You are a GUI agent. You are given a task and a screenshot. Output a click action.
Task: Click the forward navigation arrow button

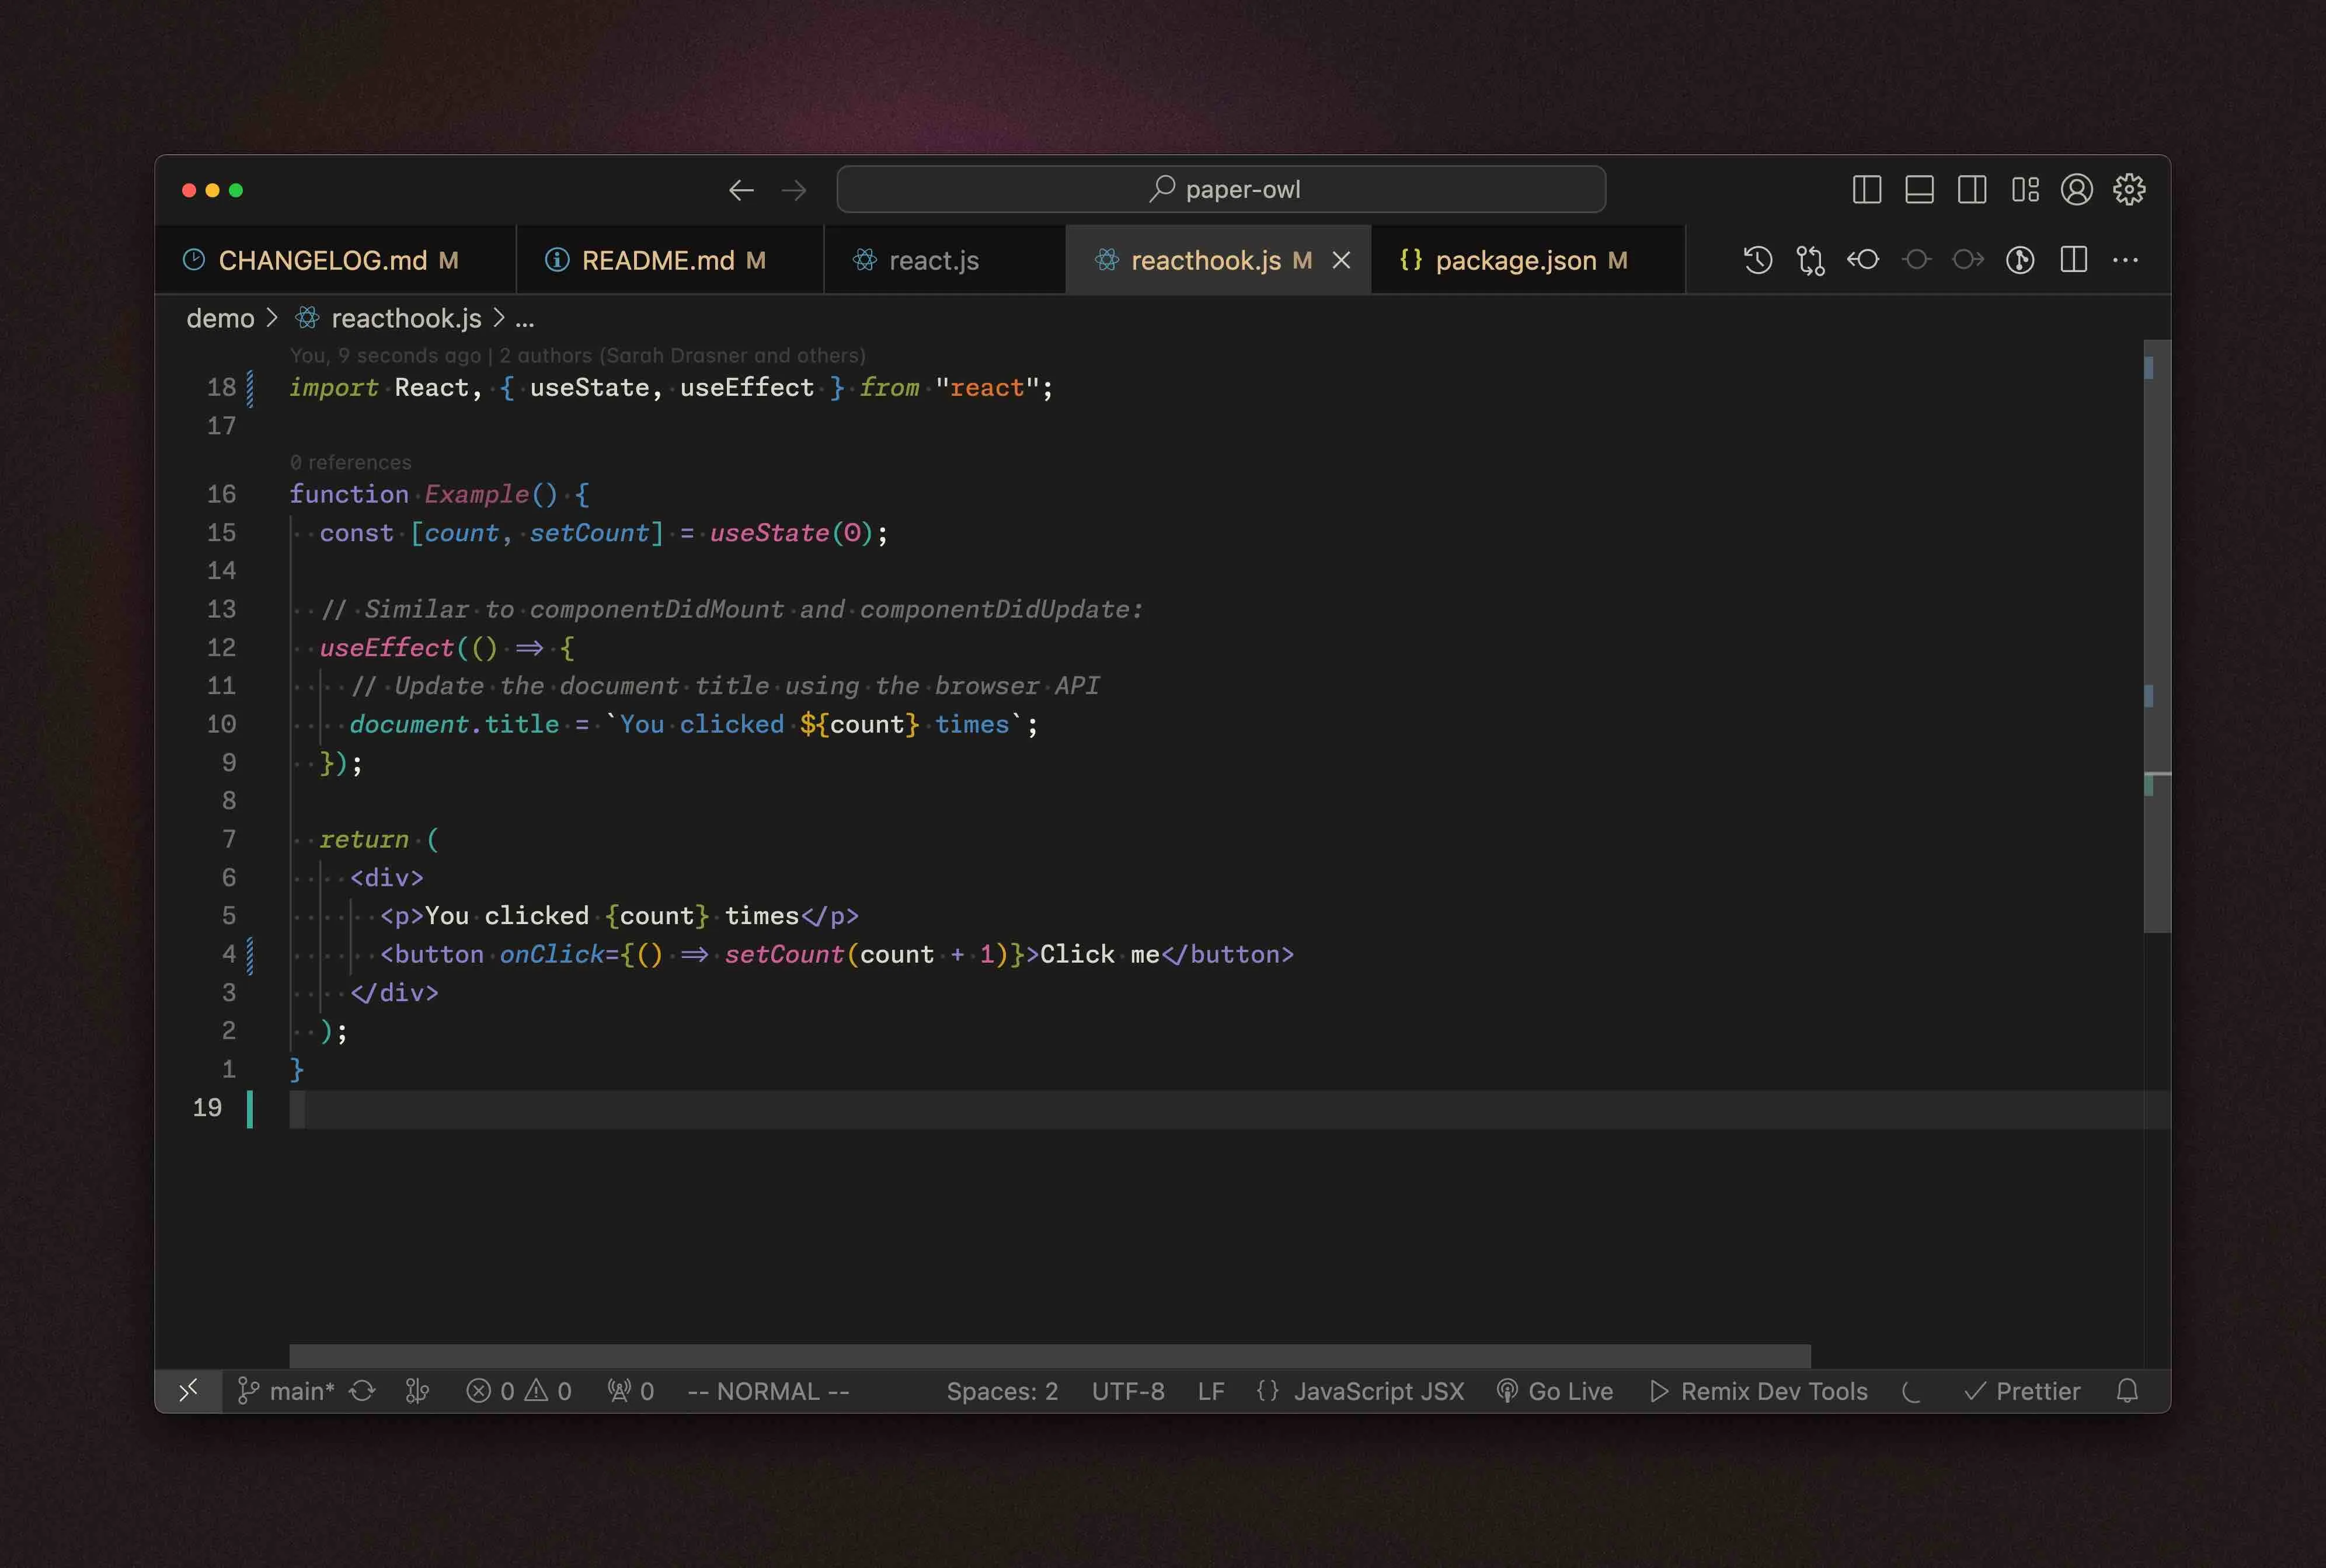(x=795, y=189)
